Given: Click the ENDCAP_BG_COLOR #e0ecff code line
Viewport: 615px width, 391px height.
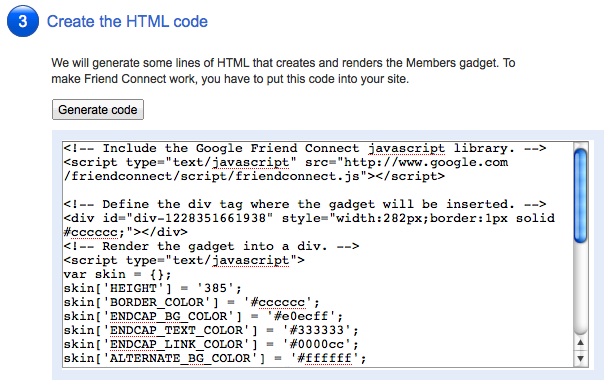Looking at the screenshot, I should (204, 316).
